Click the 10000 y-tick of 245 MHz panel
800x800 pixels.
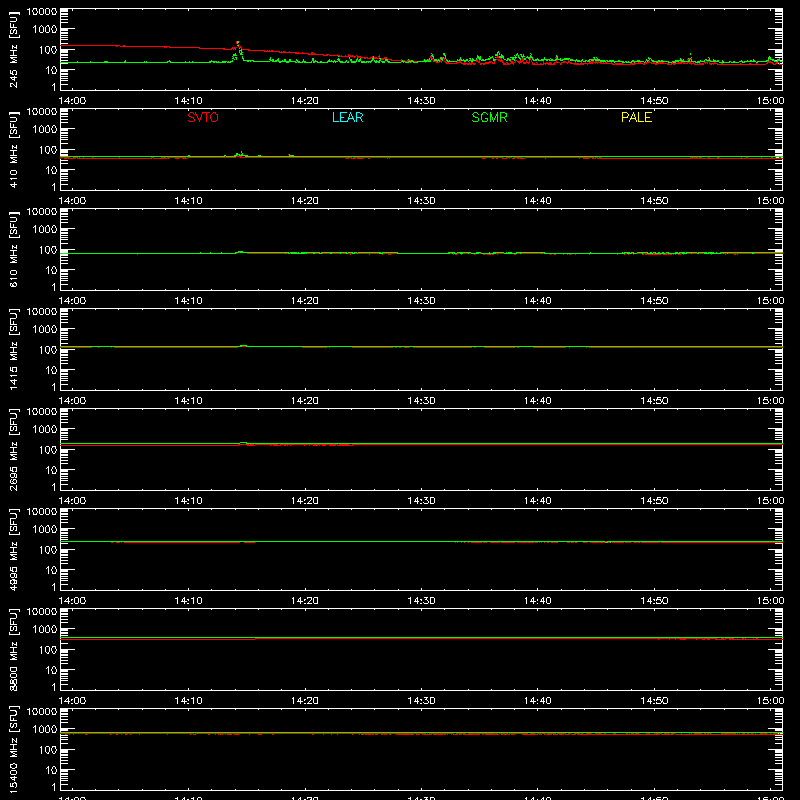click(42, 12)
